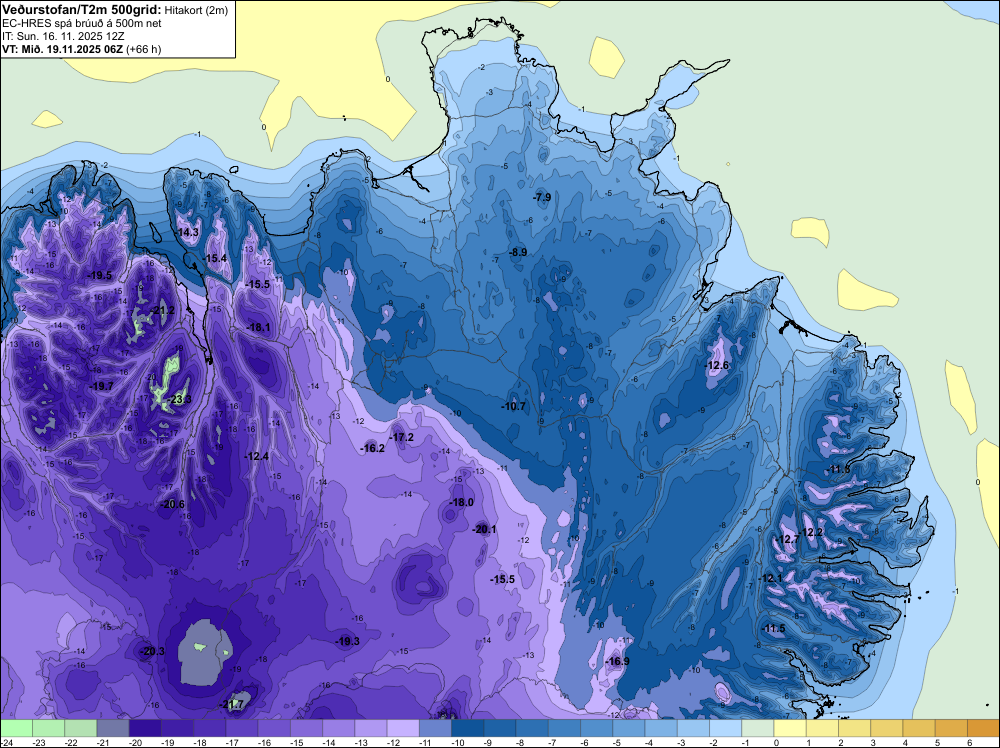Image resolution: width=1000 pixels, height=748 pixels.
Task: Click the -20.1 temperature value
Action: click(484, 529)
